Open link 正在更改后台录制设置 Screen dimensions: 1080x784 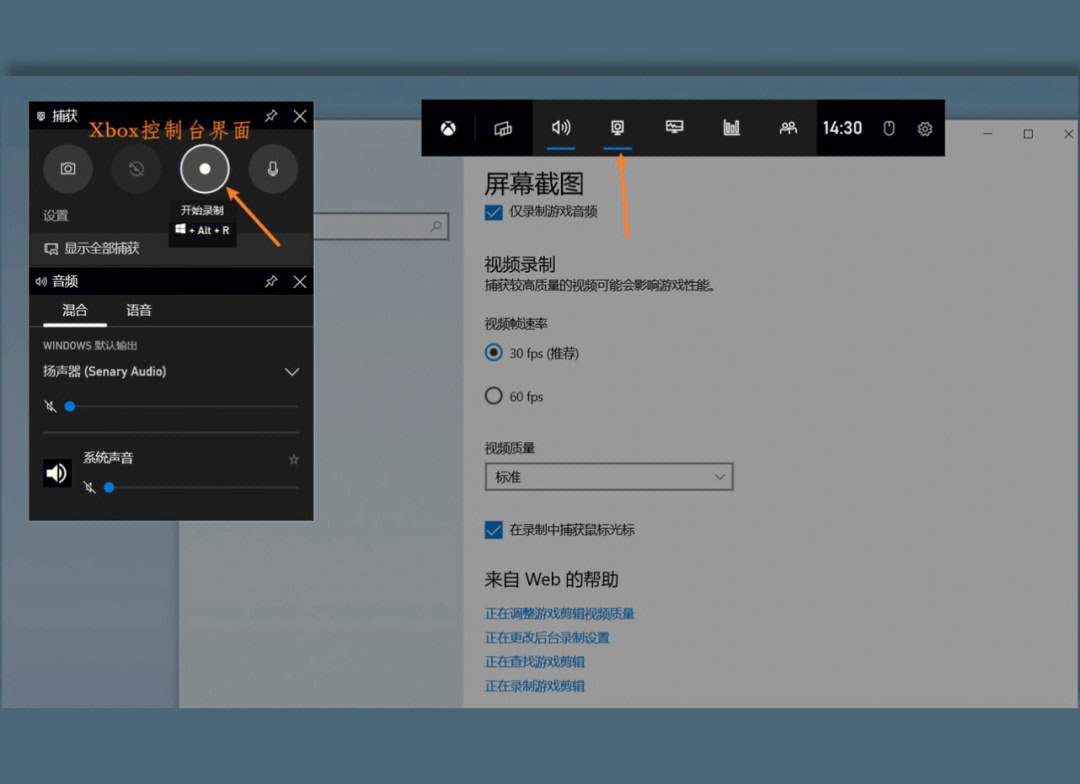click(547, 637)
